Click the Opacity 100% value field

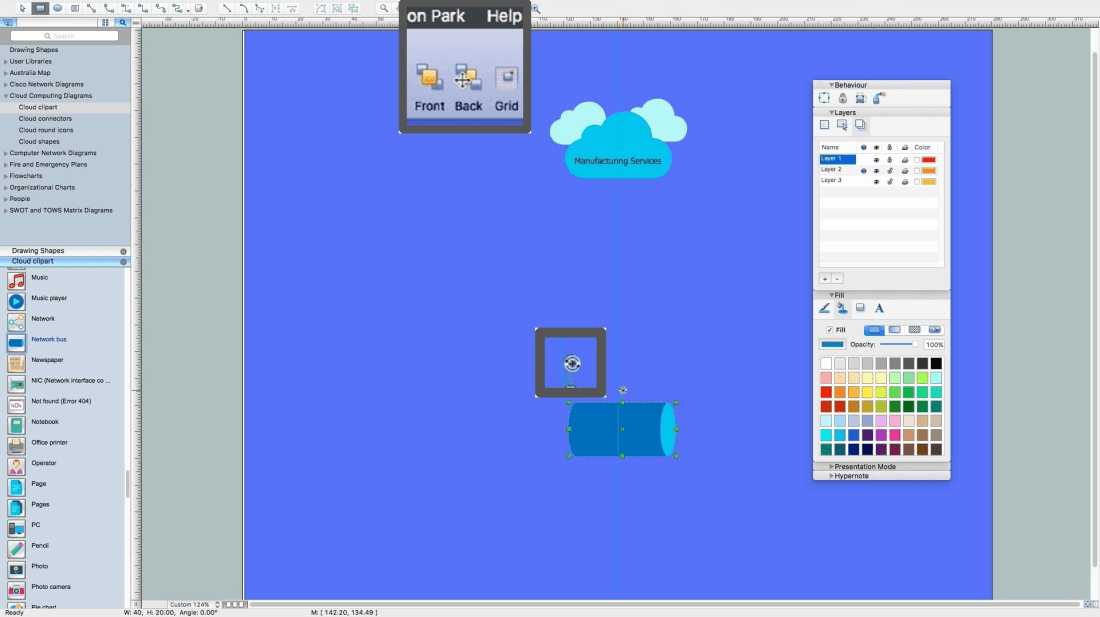click(934, 344)
